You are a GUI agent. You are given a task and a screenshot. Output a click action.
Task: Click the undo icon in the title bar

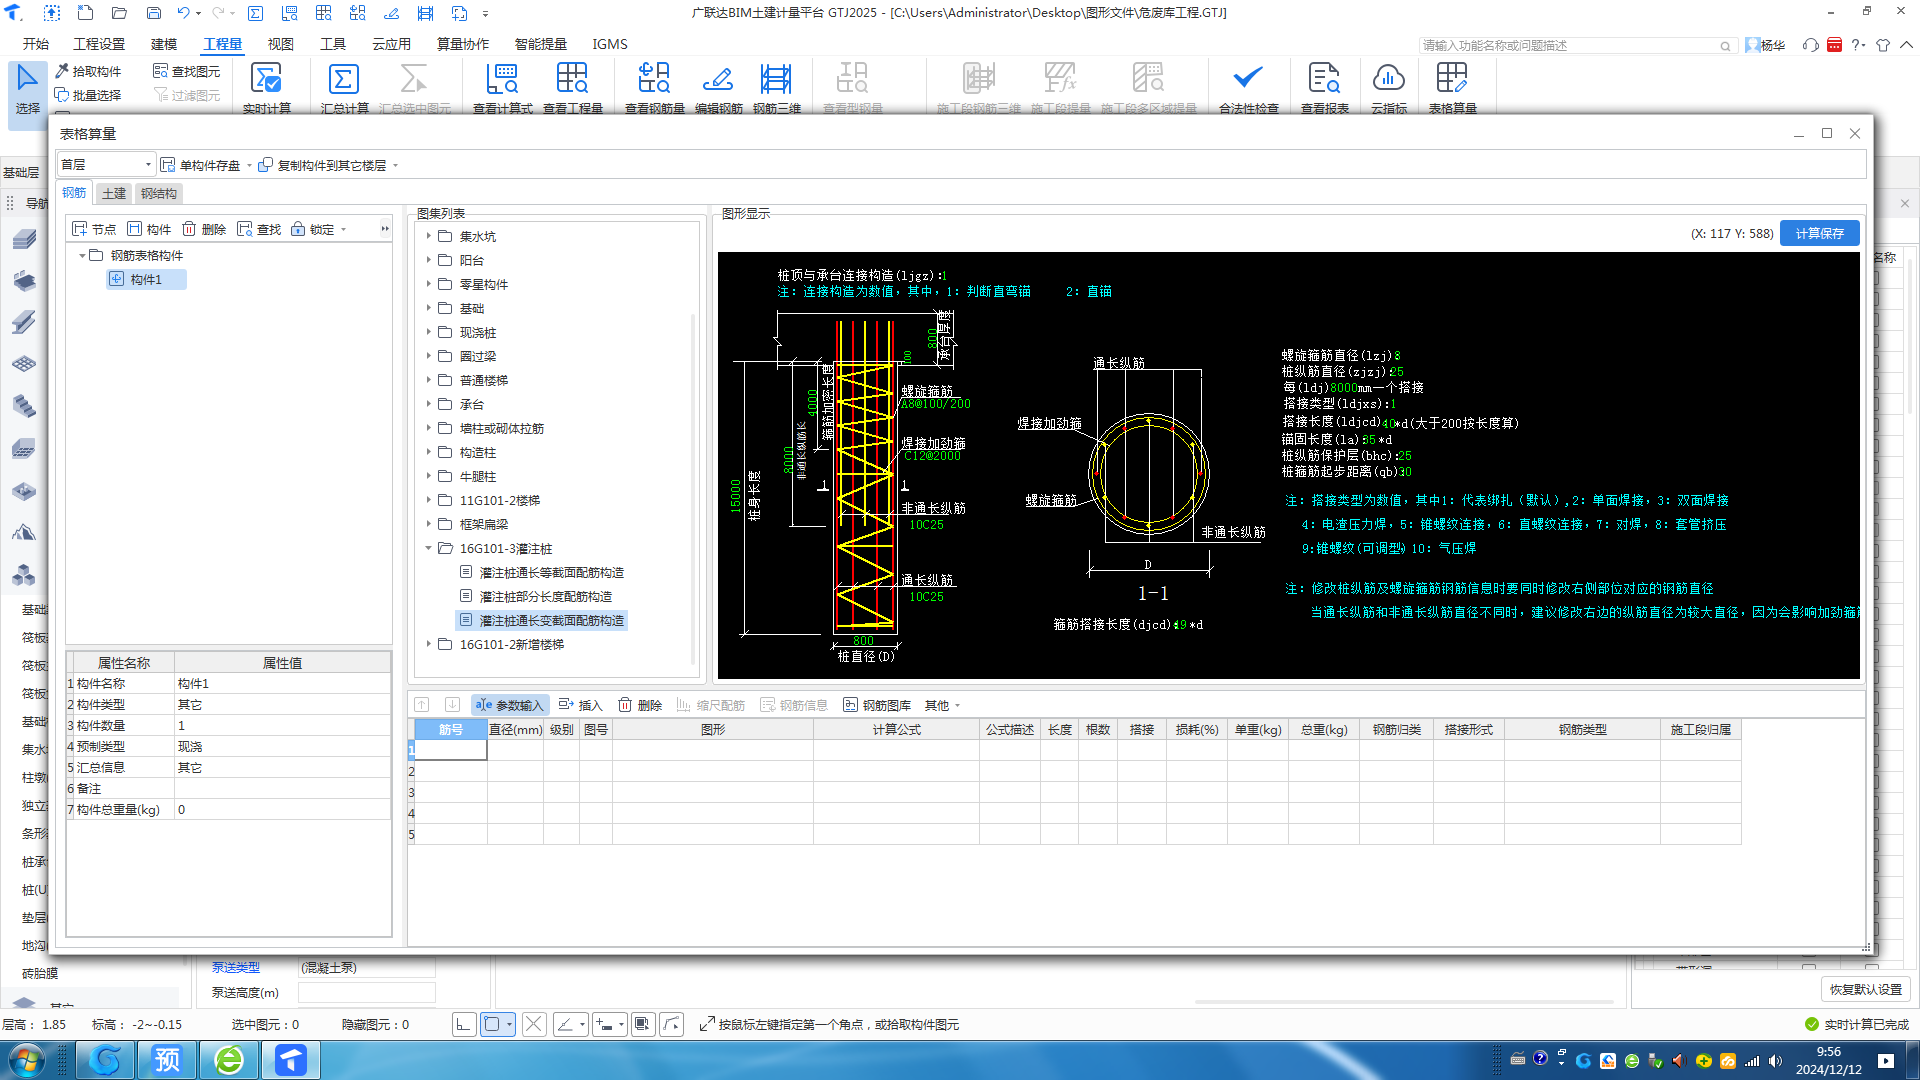[183, 13]
